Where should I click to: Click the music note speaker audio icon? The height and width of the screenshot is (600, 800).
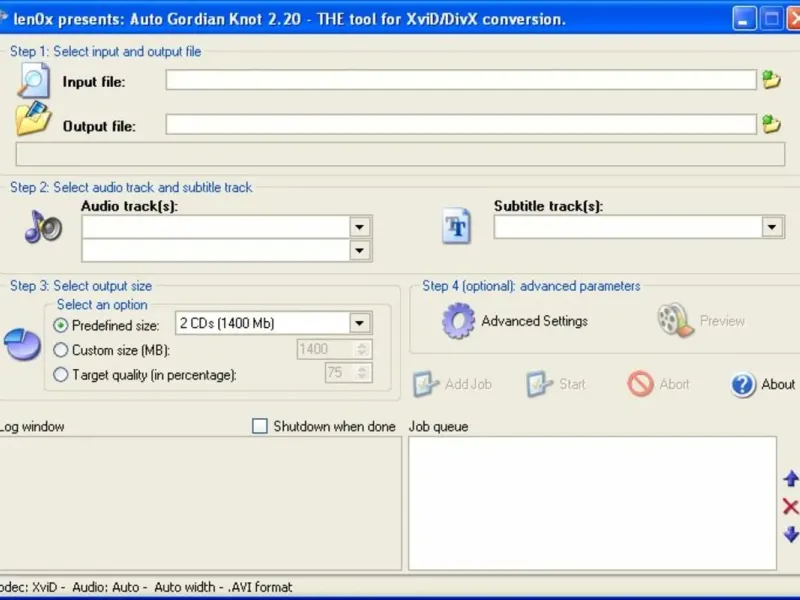(43, 227)
